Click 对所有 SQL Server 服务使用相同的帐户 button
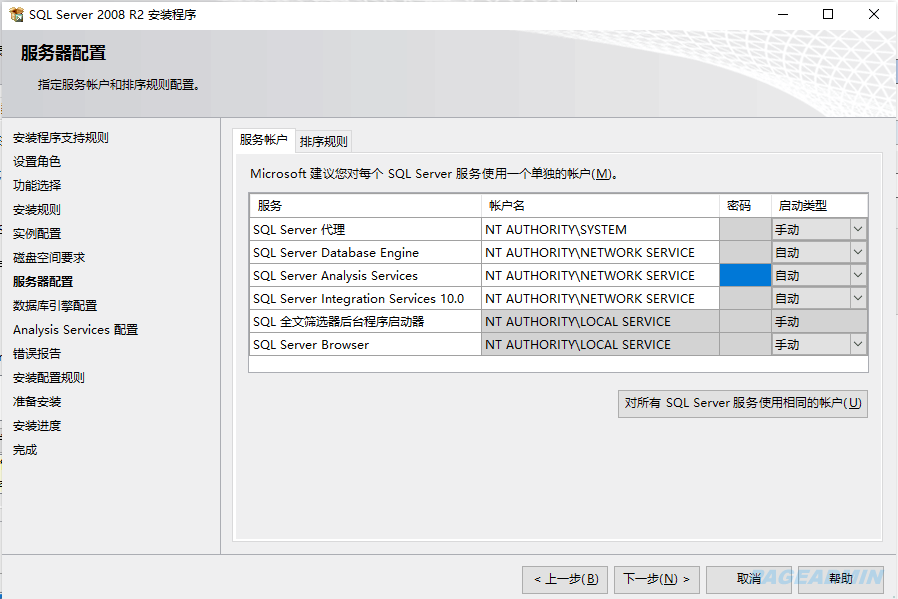This screenshot has width=898, height=599. tap(743, 404)
